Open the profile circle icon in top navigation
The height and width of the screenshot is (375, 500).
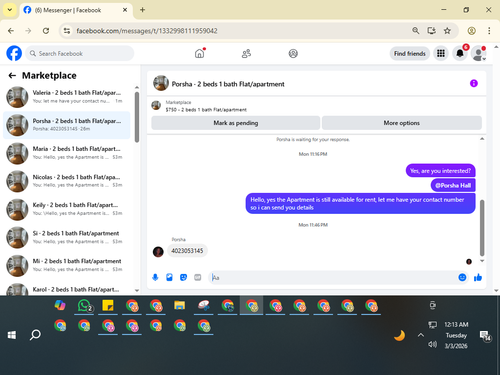(x=293, y=53)
